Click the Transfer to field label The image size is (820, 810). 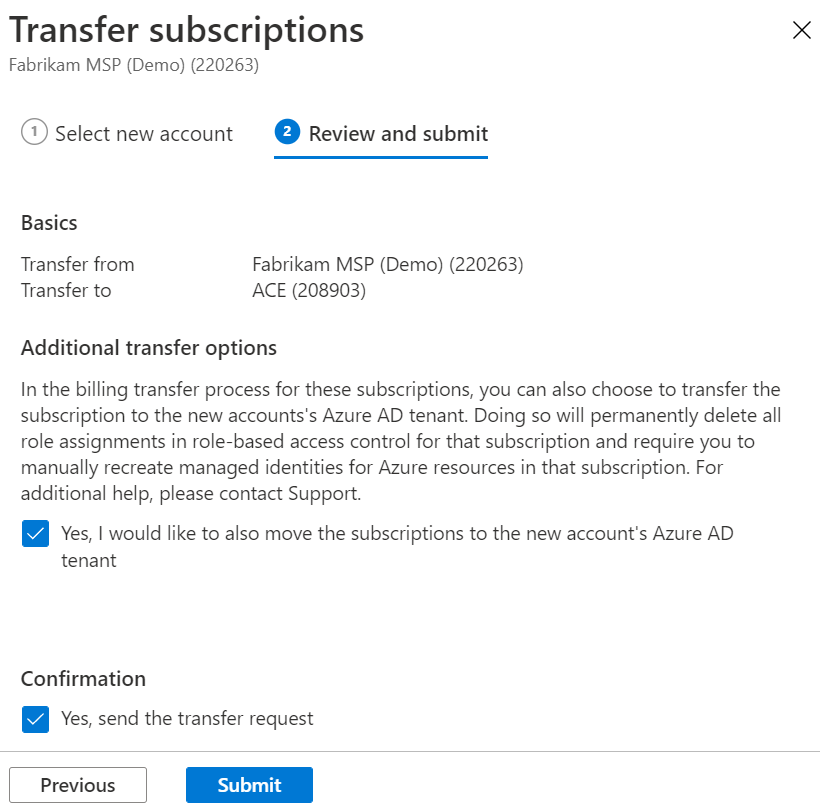click(x=66, y=290)
